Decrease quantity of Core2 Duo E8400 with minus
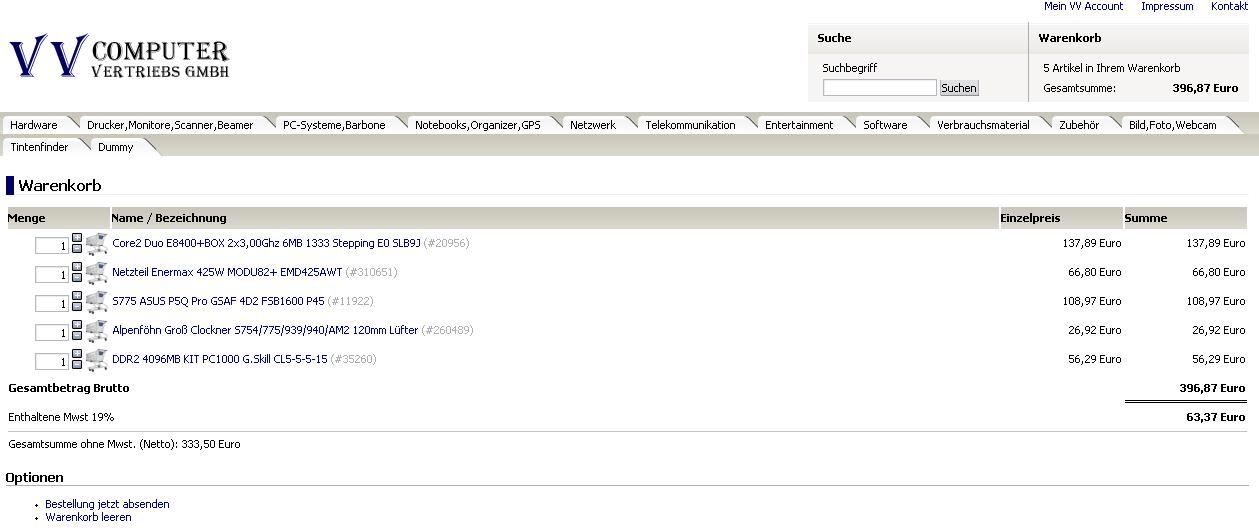 (x=77, y=249)
